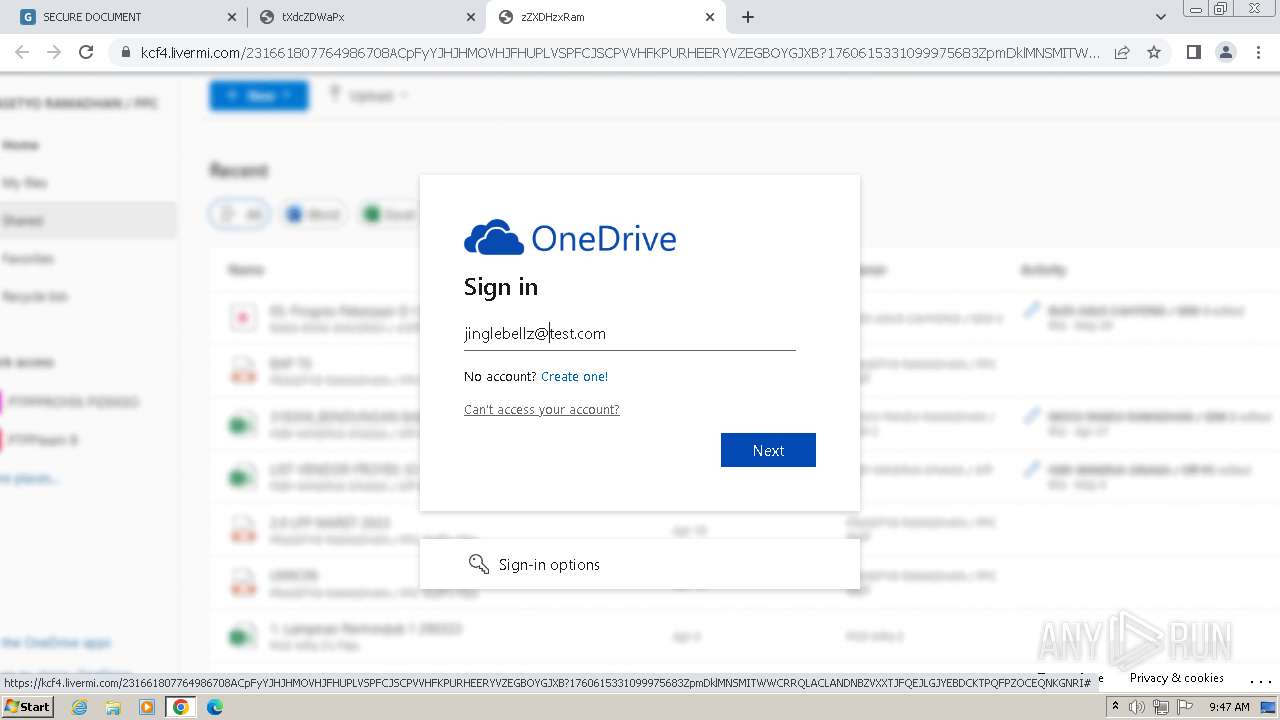Open media player taskbar icon
1280x720 pixels.
pos(147,707)
